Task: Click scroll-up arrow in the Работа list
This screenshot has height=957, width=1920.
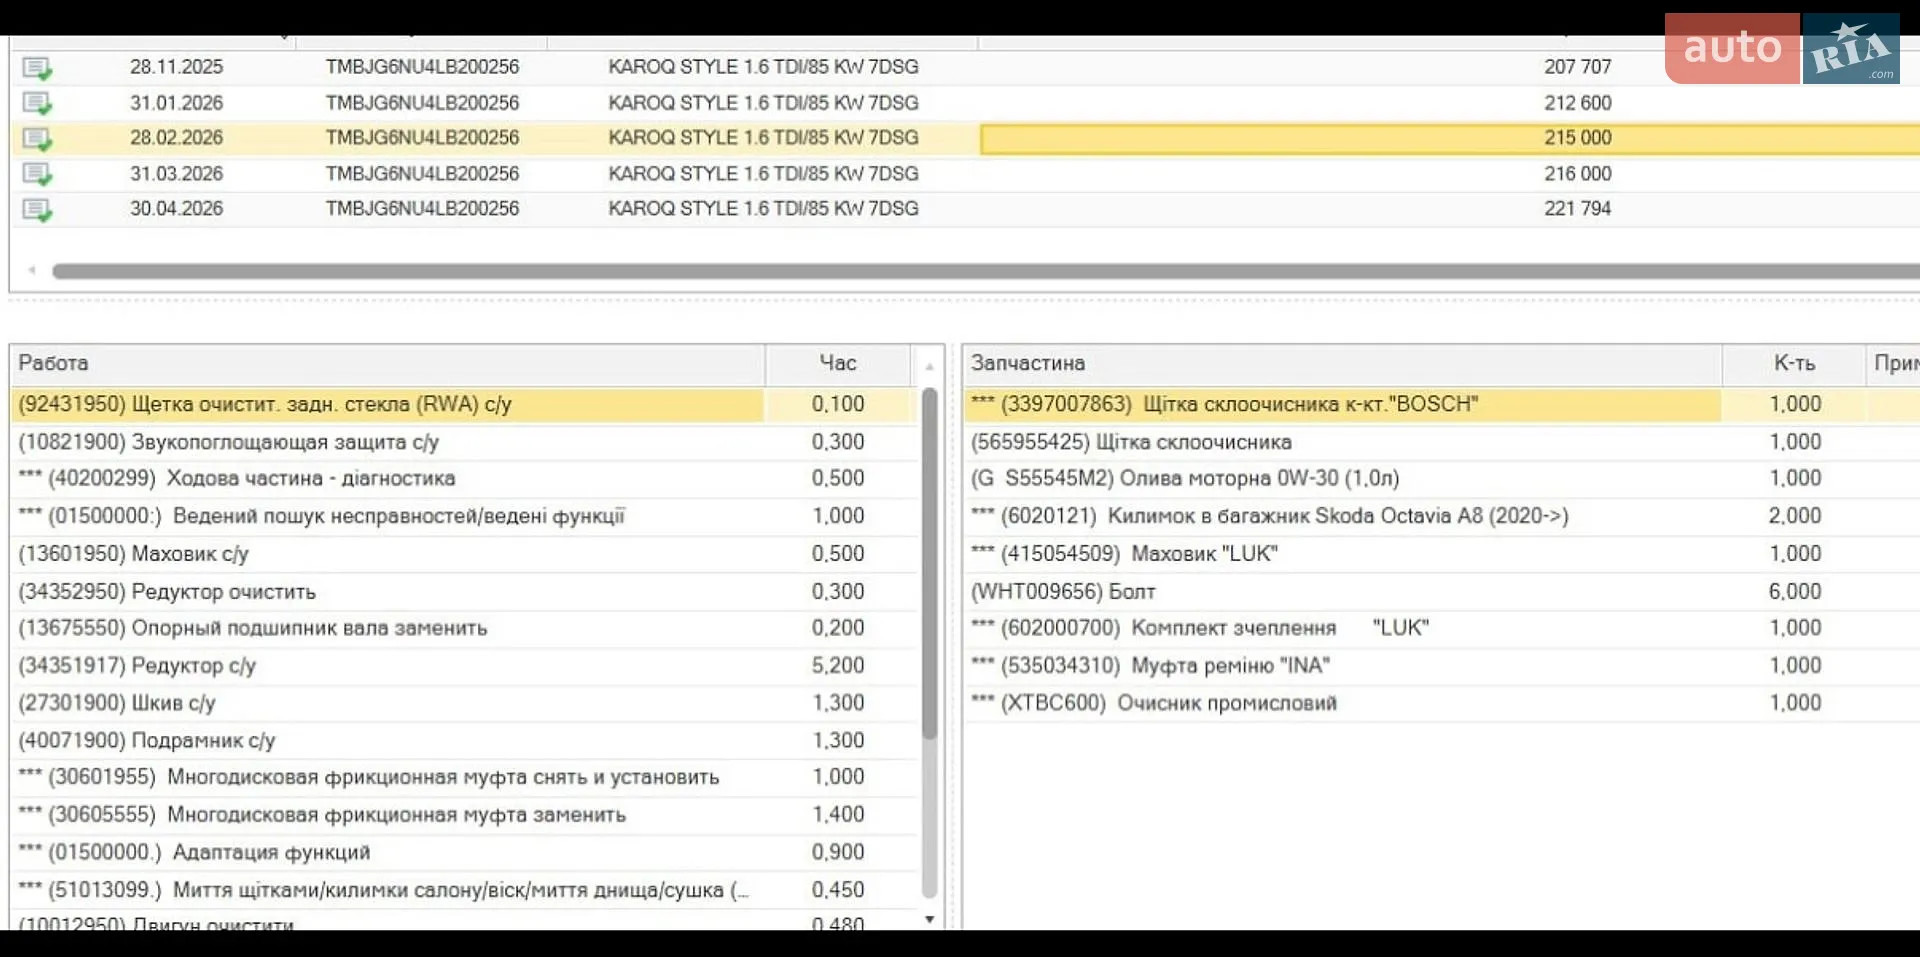Action: click(929, 366)
